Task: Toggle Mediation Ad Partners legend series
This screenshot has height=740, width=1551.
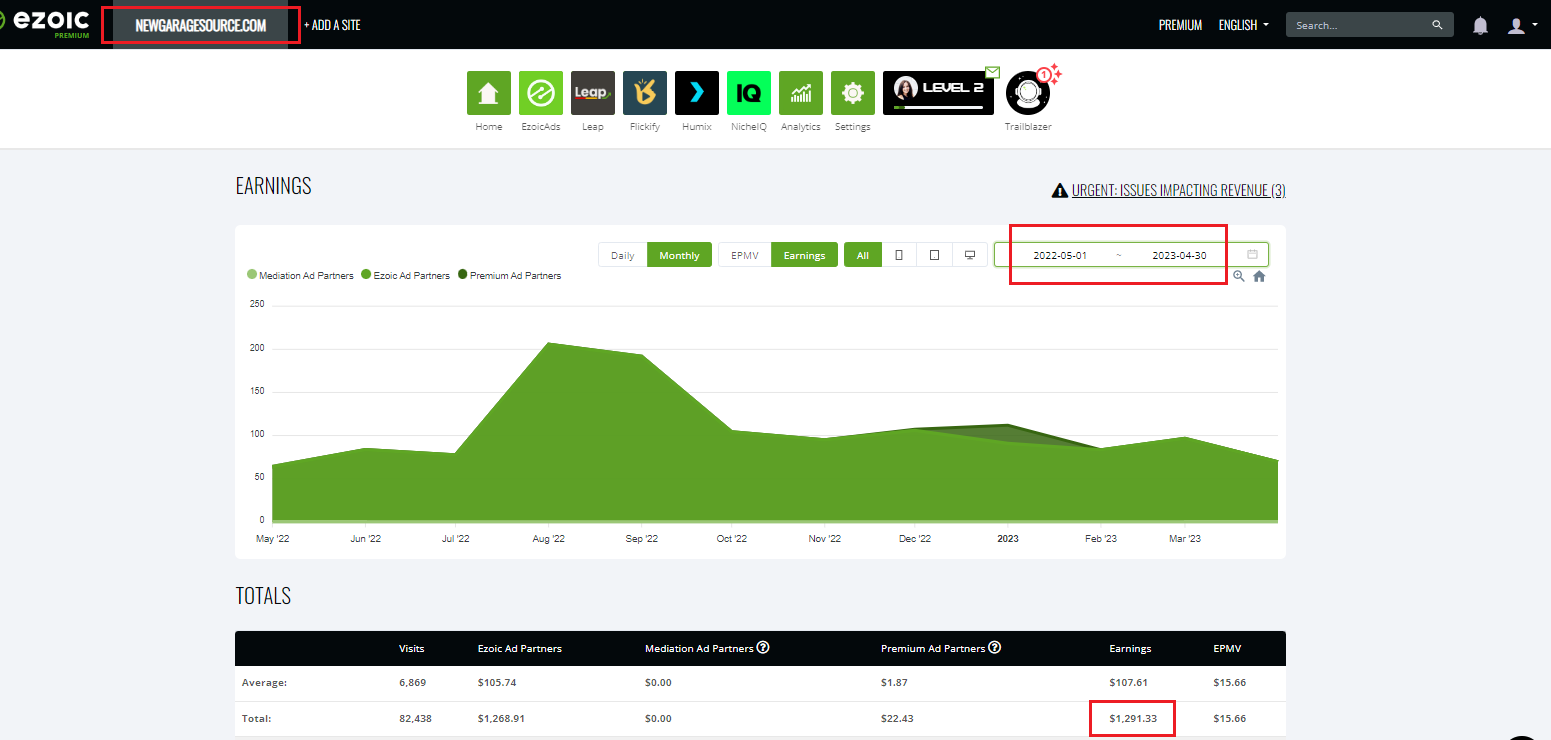Action: (x=300, y=275)
